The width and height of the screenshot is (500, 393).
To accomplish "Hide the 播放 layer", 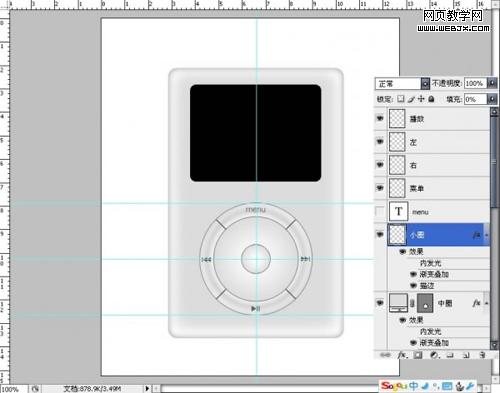I will pos(380,118).
